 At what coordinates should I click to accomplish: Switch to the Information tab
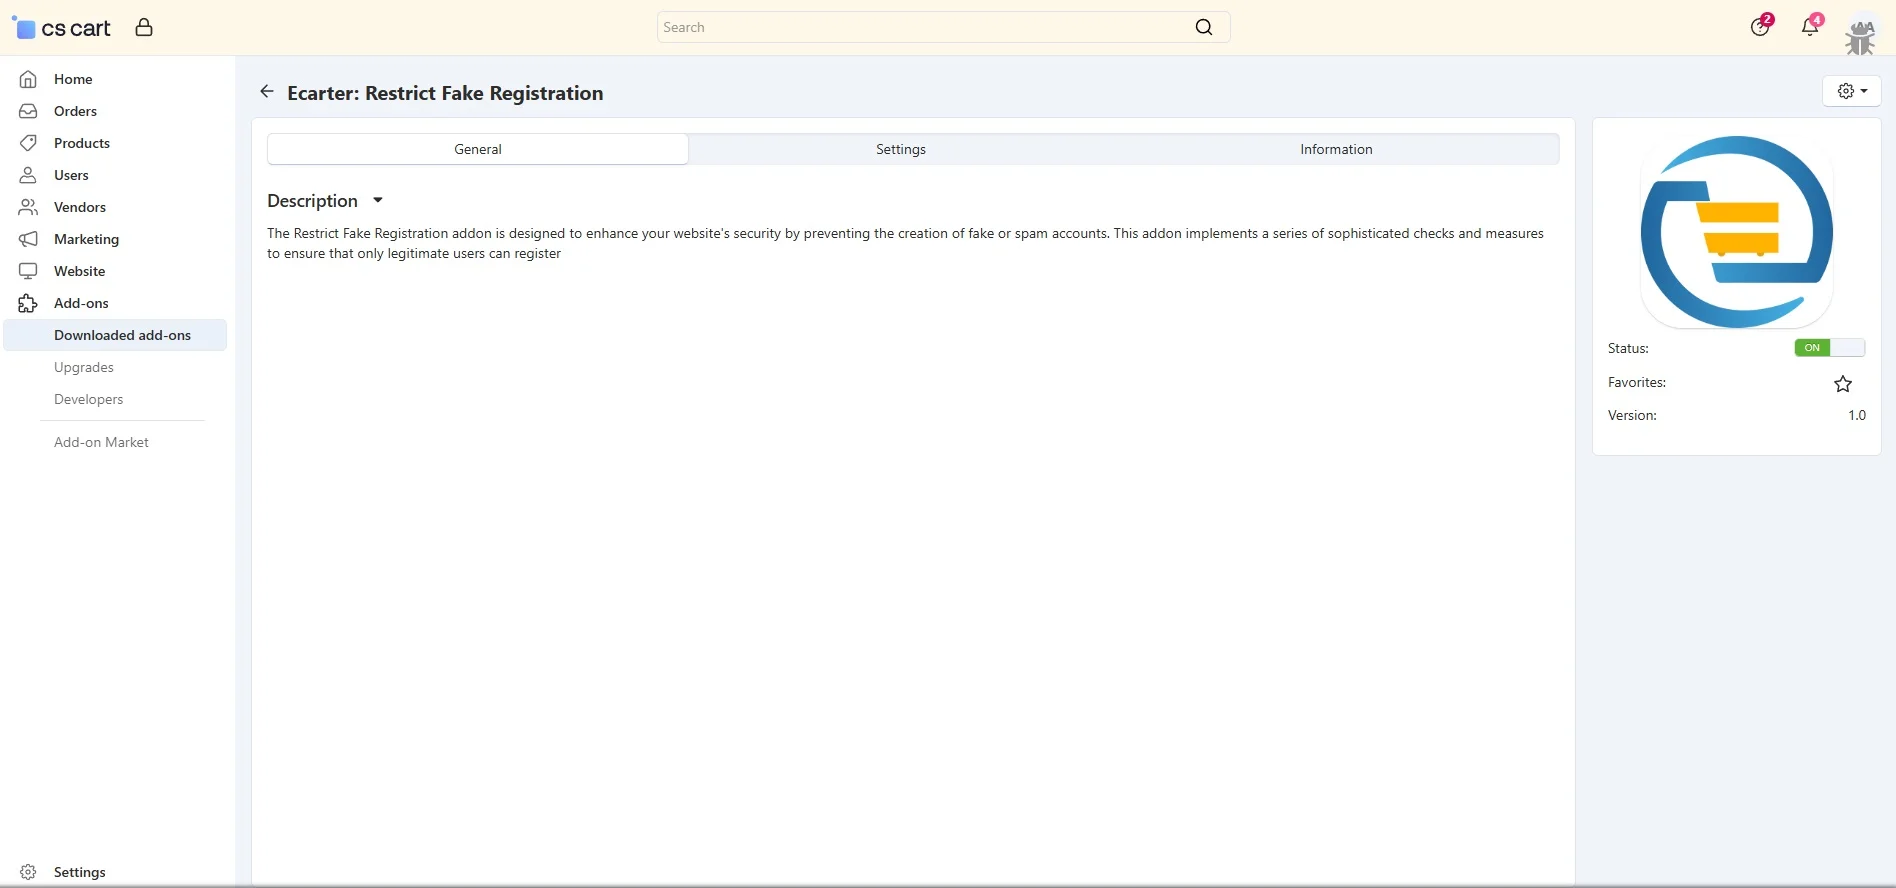1335,149
